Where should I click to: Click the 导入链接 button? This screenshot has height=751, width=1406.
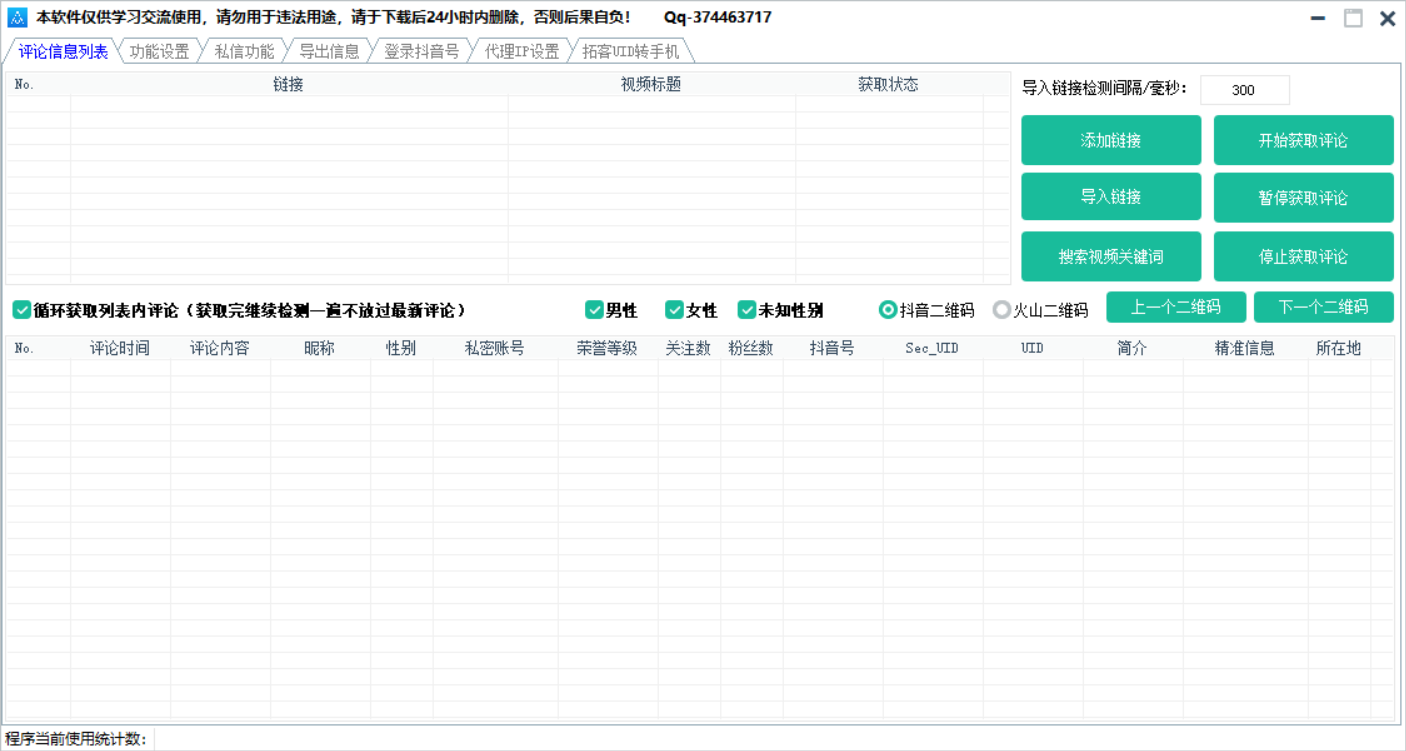pos(1111,197)
